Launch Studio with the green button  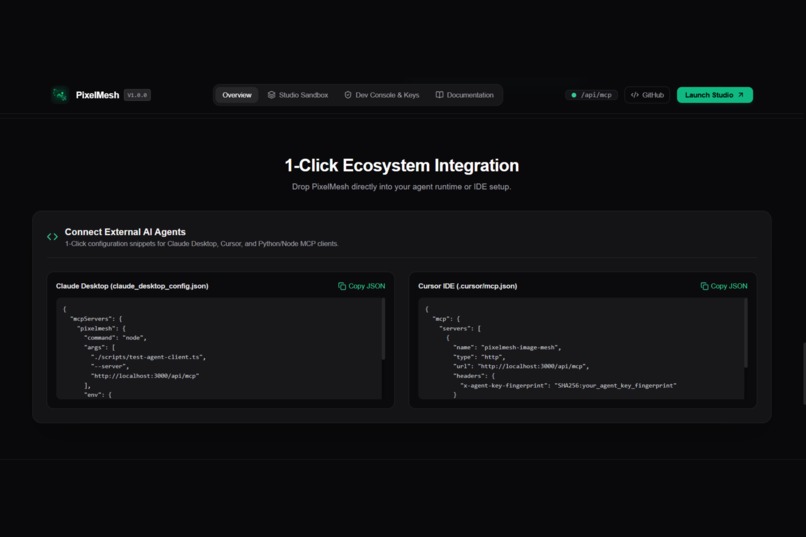pyautogui.click(x=715, y=95)
